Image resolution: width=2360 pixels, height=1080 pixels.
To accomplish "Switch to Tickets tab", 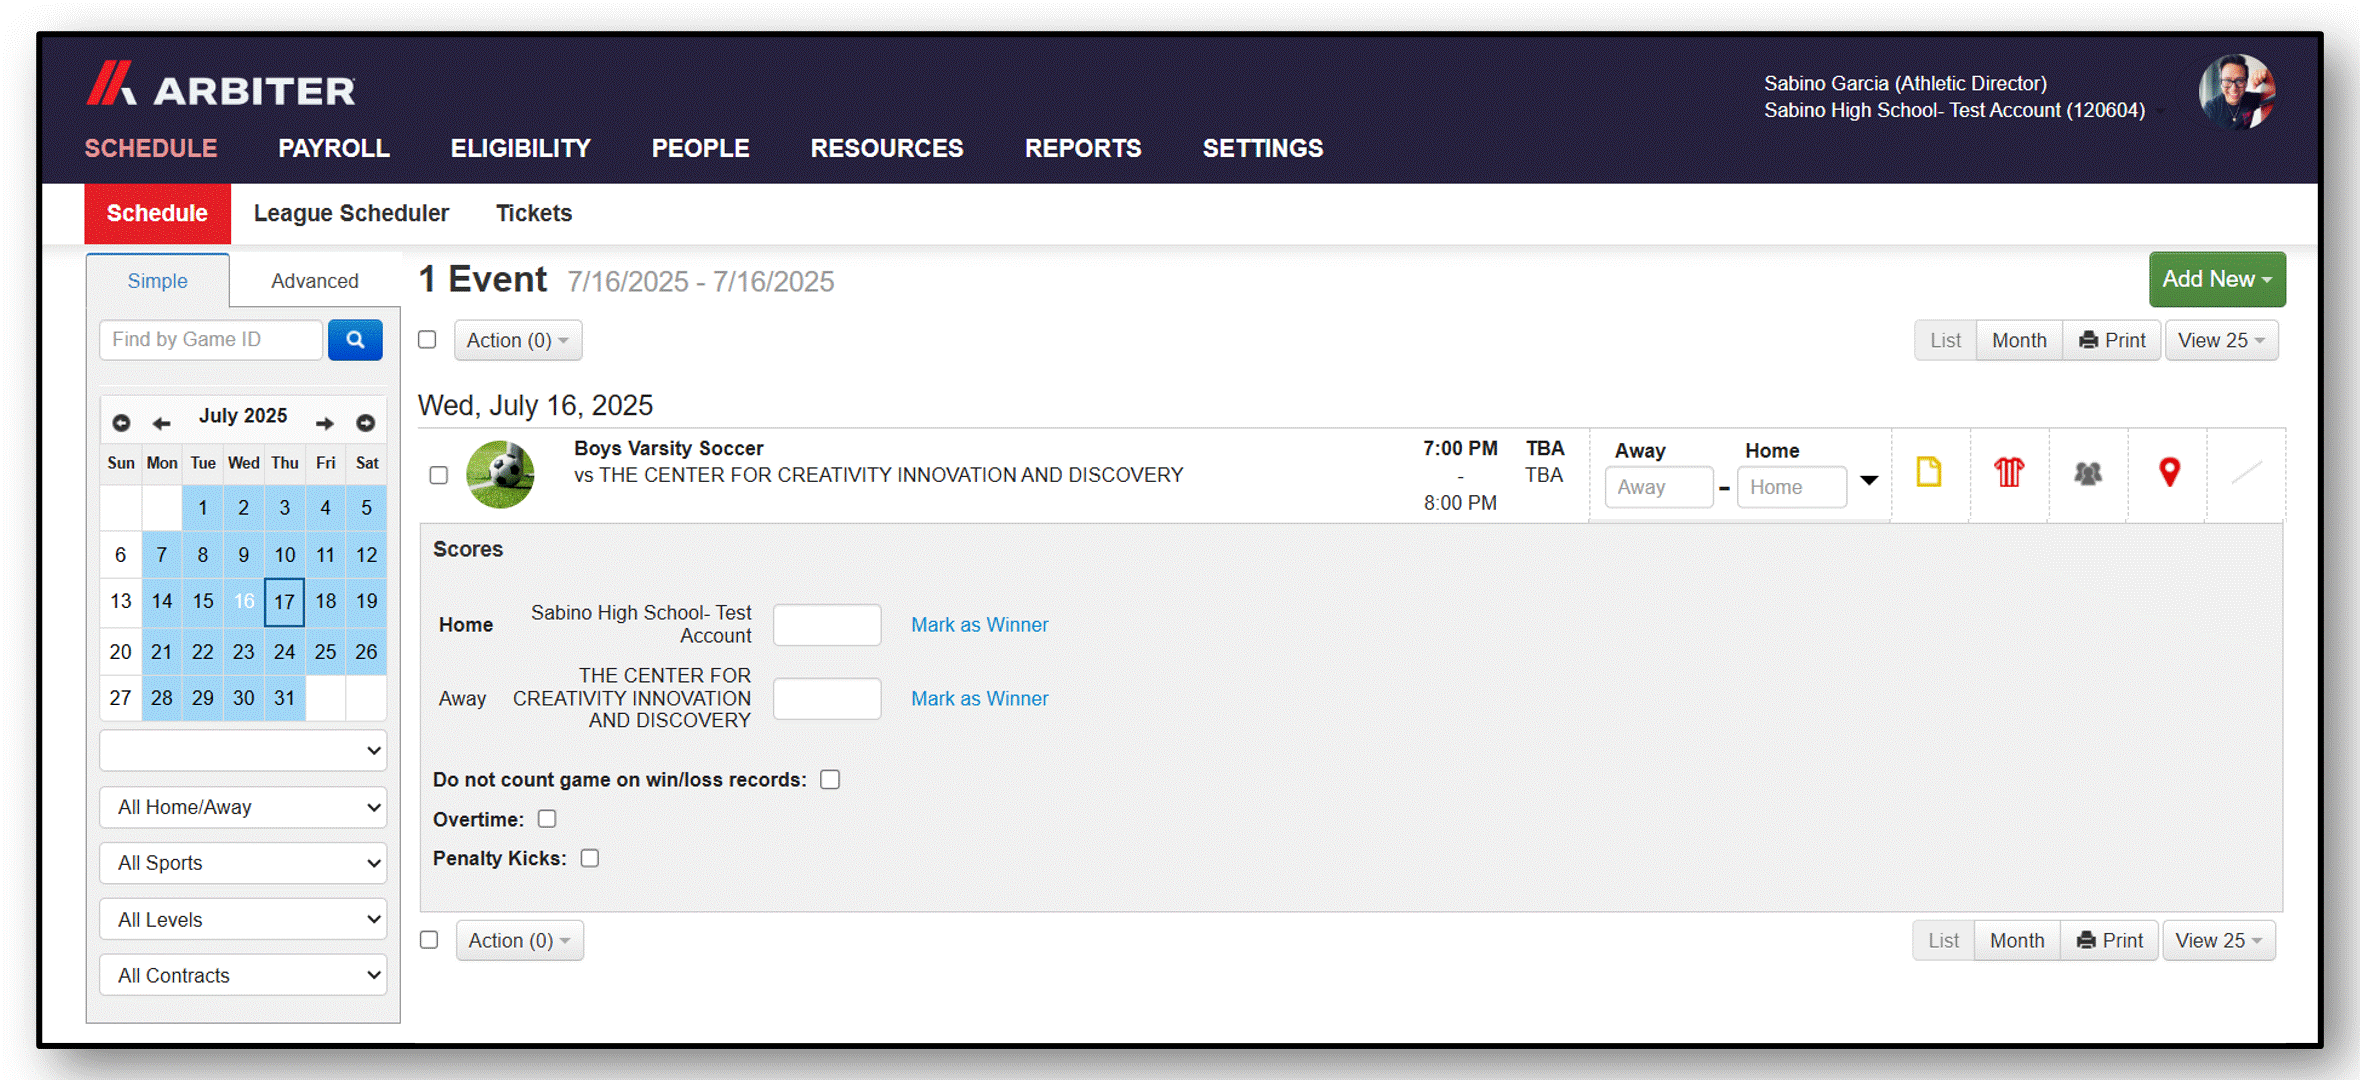I will coord(534,213).
